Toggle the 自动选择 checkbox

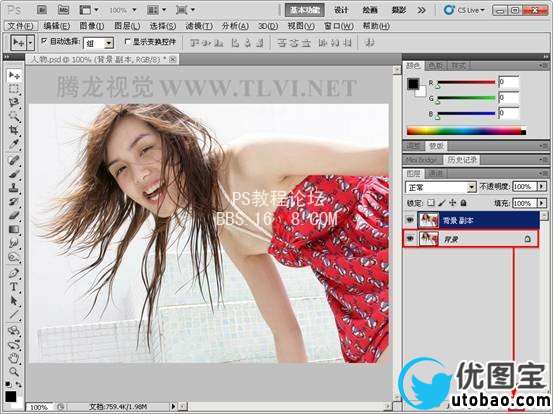[x=44, y=41]
